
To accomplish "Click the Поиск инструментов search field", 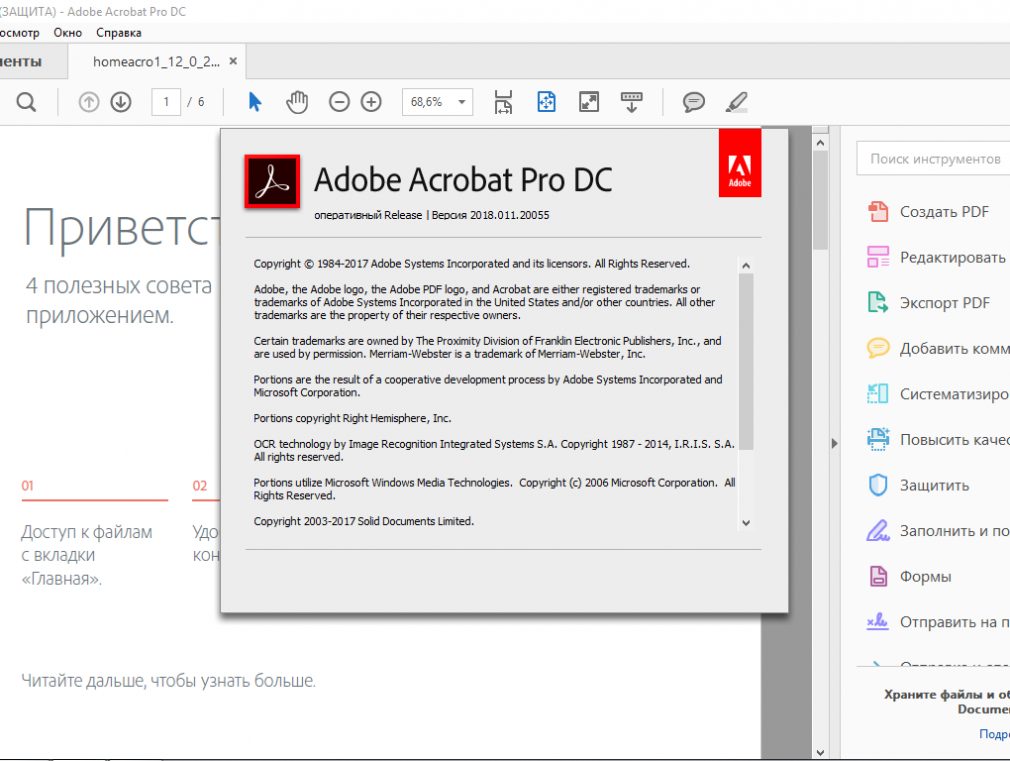I will click(935, 159).
